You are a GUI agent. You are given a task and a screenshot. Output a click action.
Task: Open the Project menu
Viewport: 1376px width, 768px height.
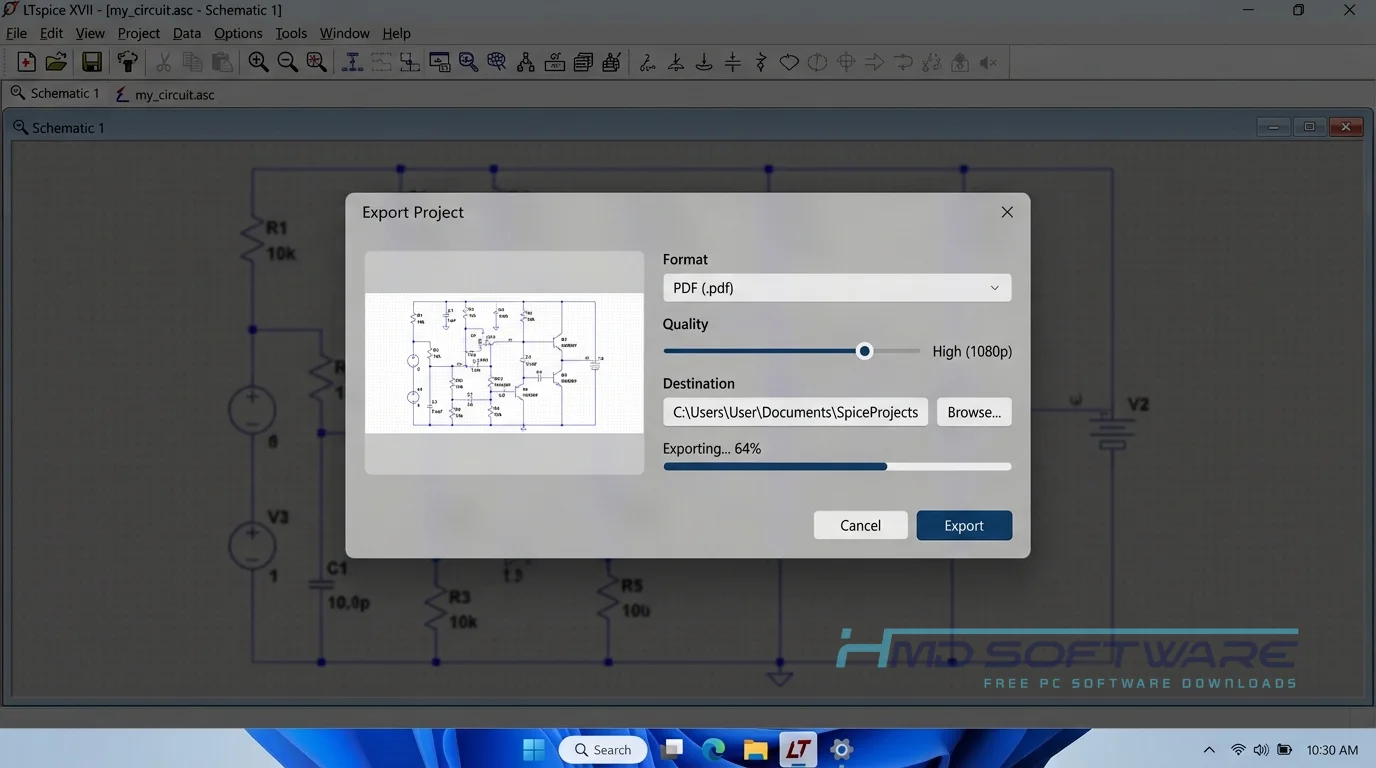click(138, 33)
